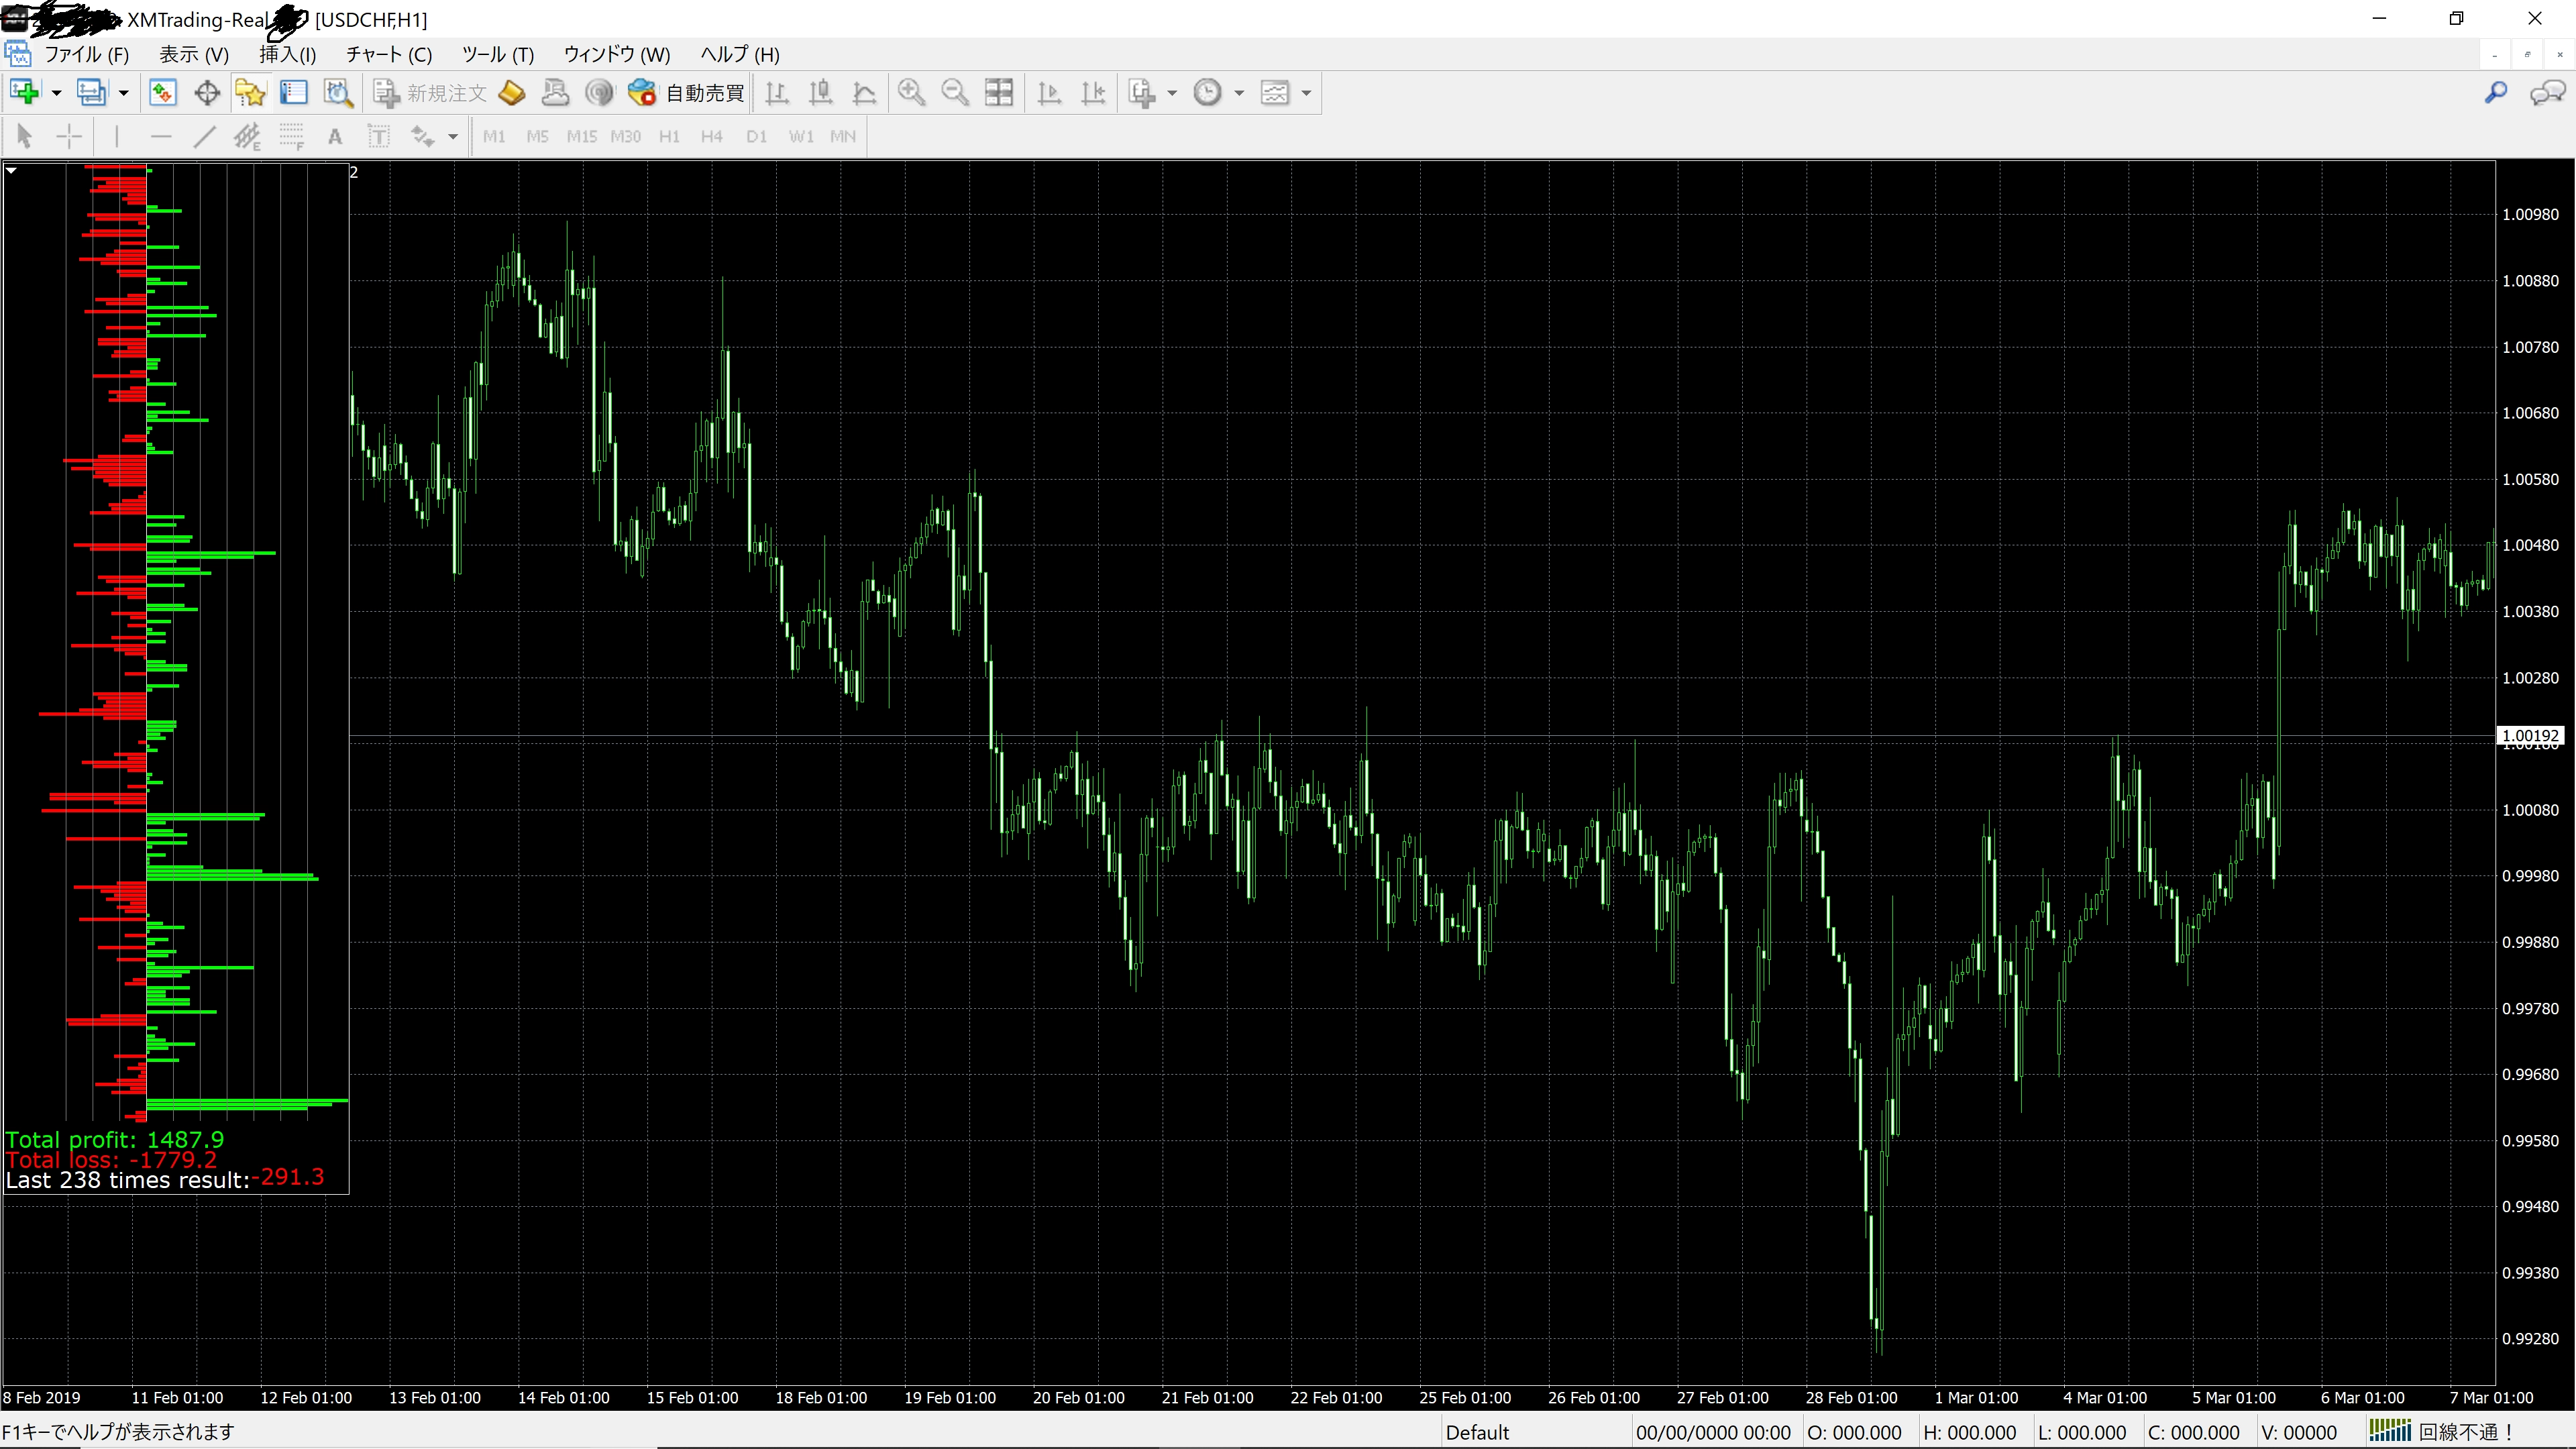The image size is (2576, 1449).
Task: Click the Default profile in the status bar
Action: click(x=1477, y=1431)
